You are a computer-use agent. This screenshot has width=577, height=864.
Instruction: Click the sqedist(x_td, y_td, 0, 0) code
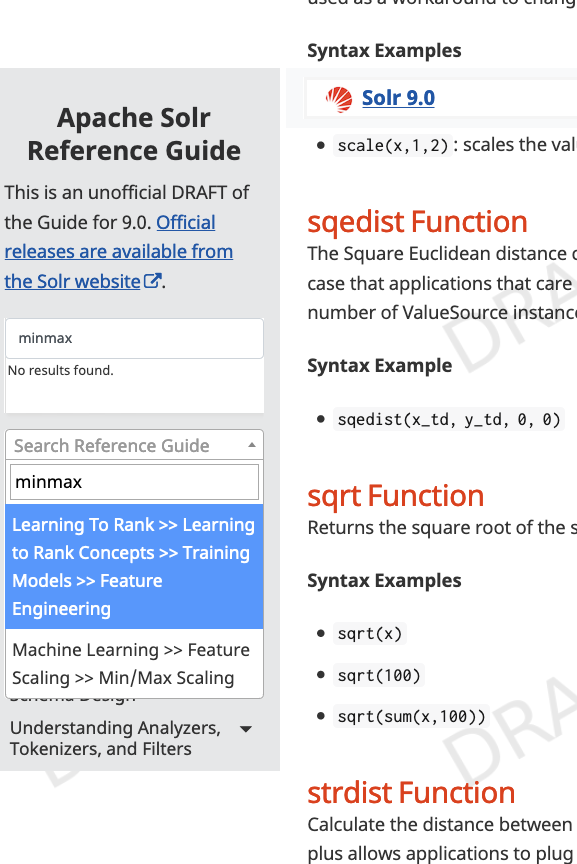[449, 420]
